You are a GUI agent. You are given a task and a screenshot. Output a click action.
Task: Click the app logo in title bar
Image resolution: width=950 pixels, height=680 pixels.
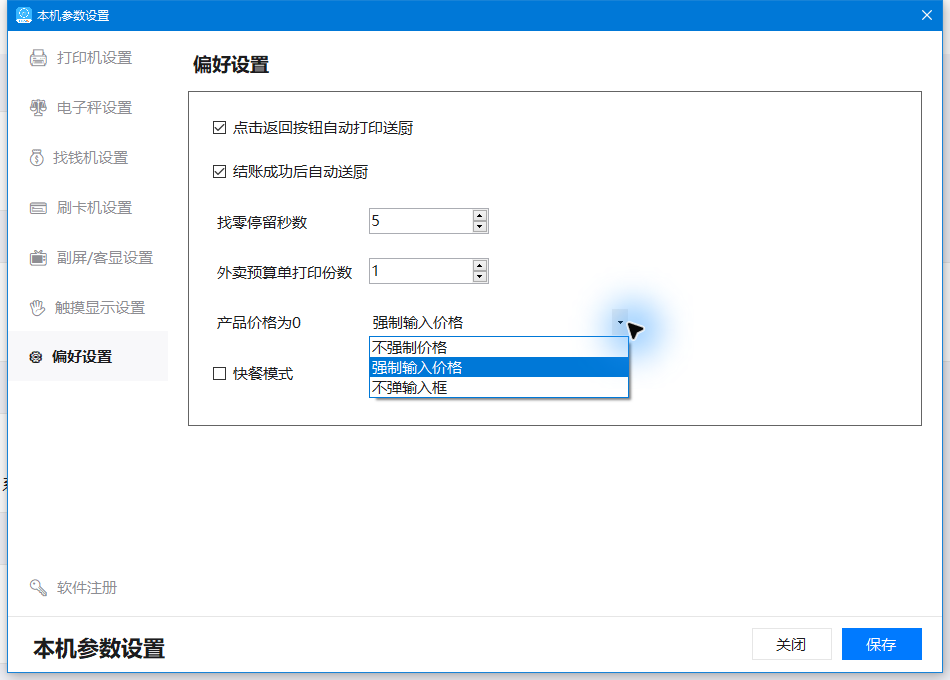[24, 15]
